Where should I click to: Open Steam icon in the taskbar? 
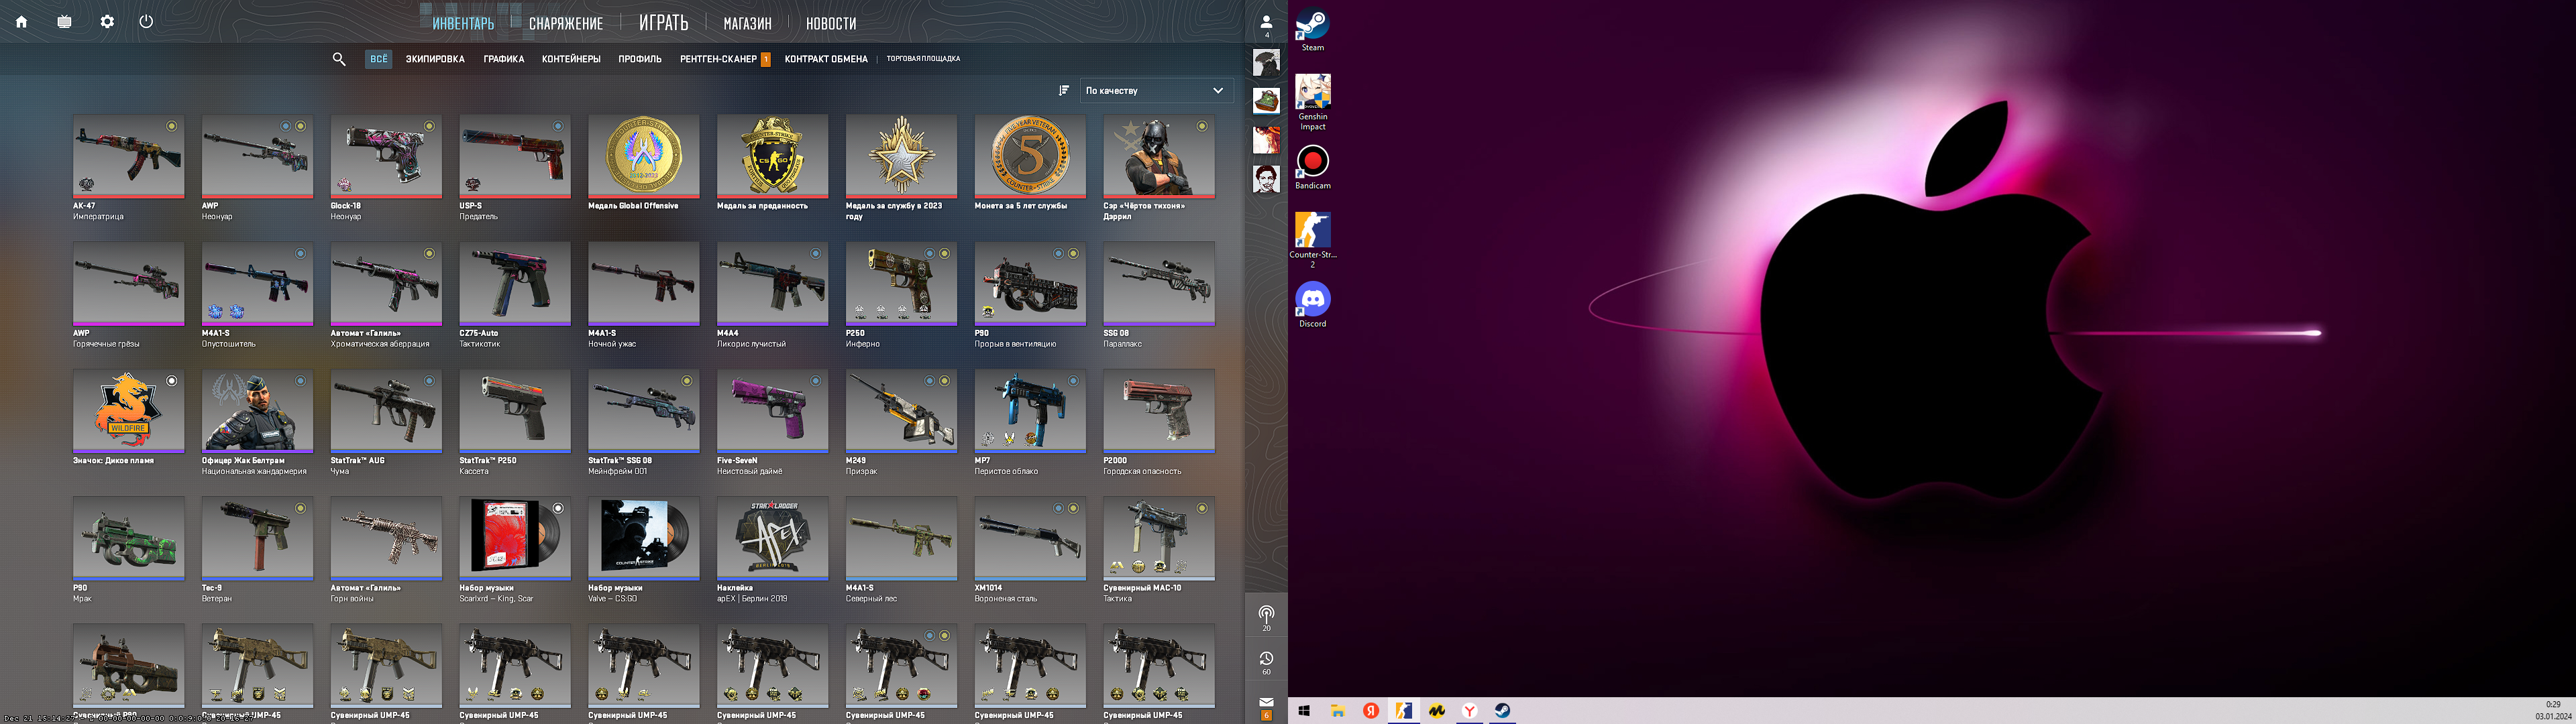[x=1502, y=711]
